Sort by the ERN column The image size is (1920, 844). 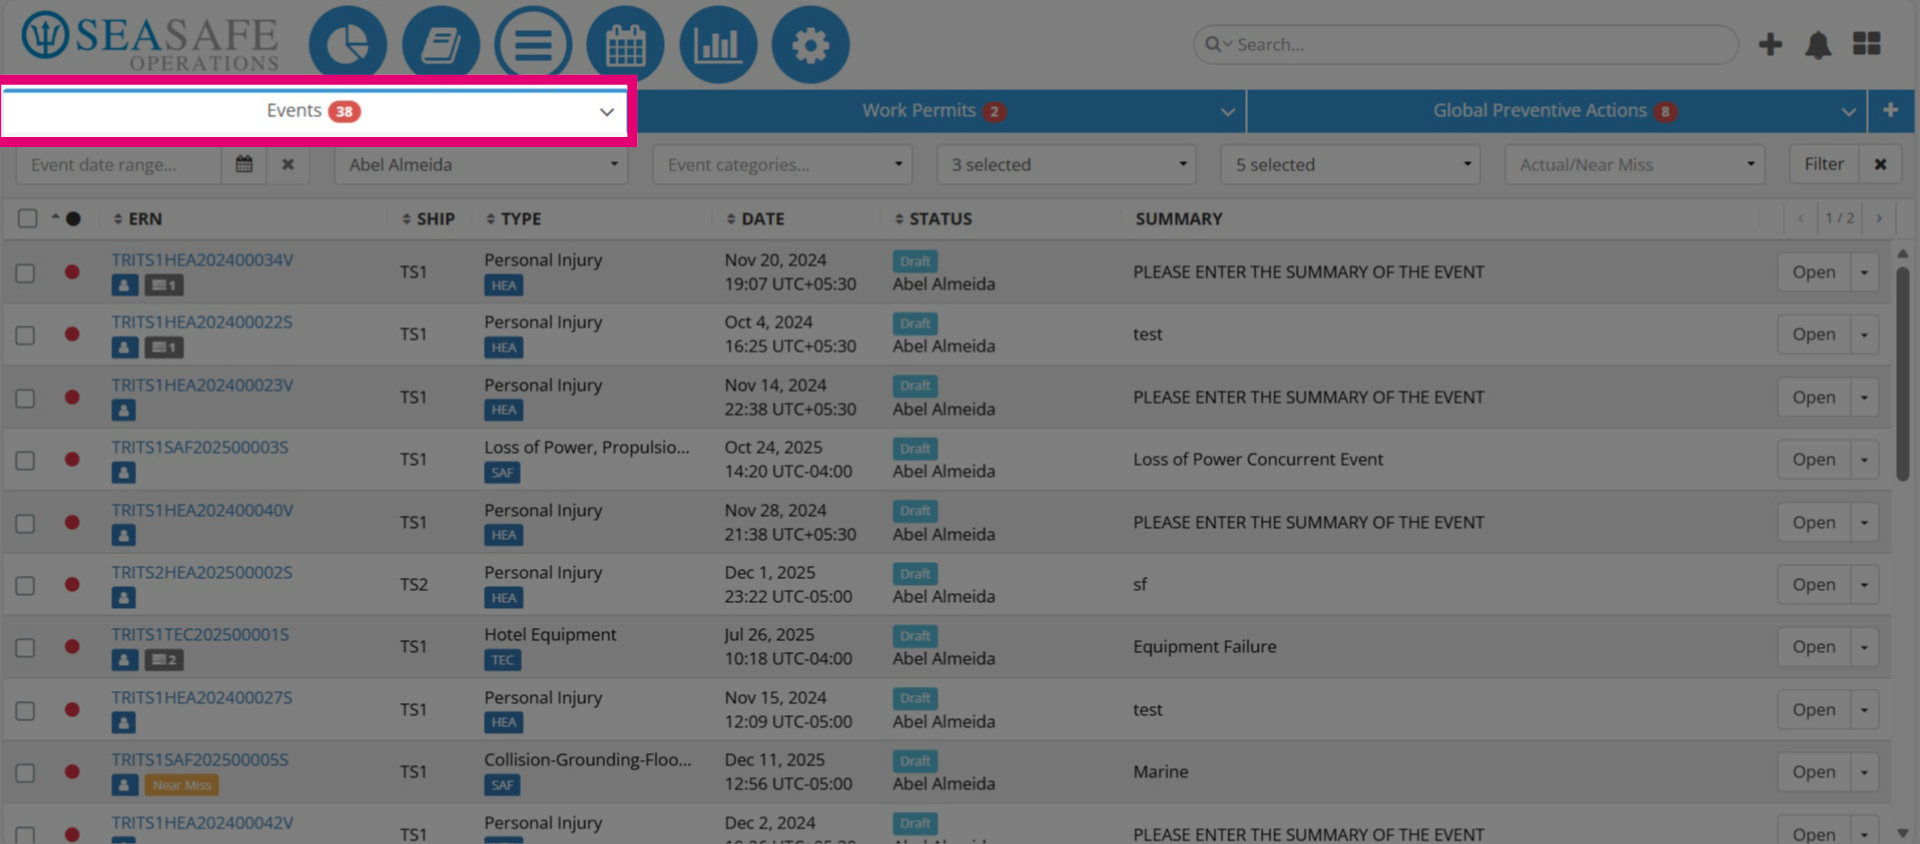[138, 218]
